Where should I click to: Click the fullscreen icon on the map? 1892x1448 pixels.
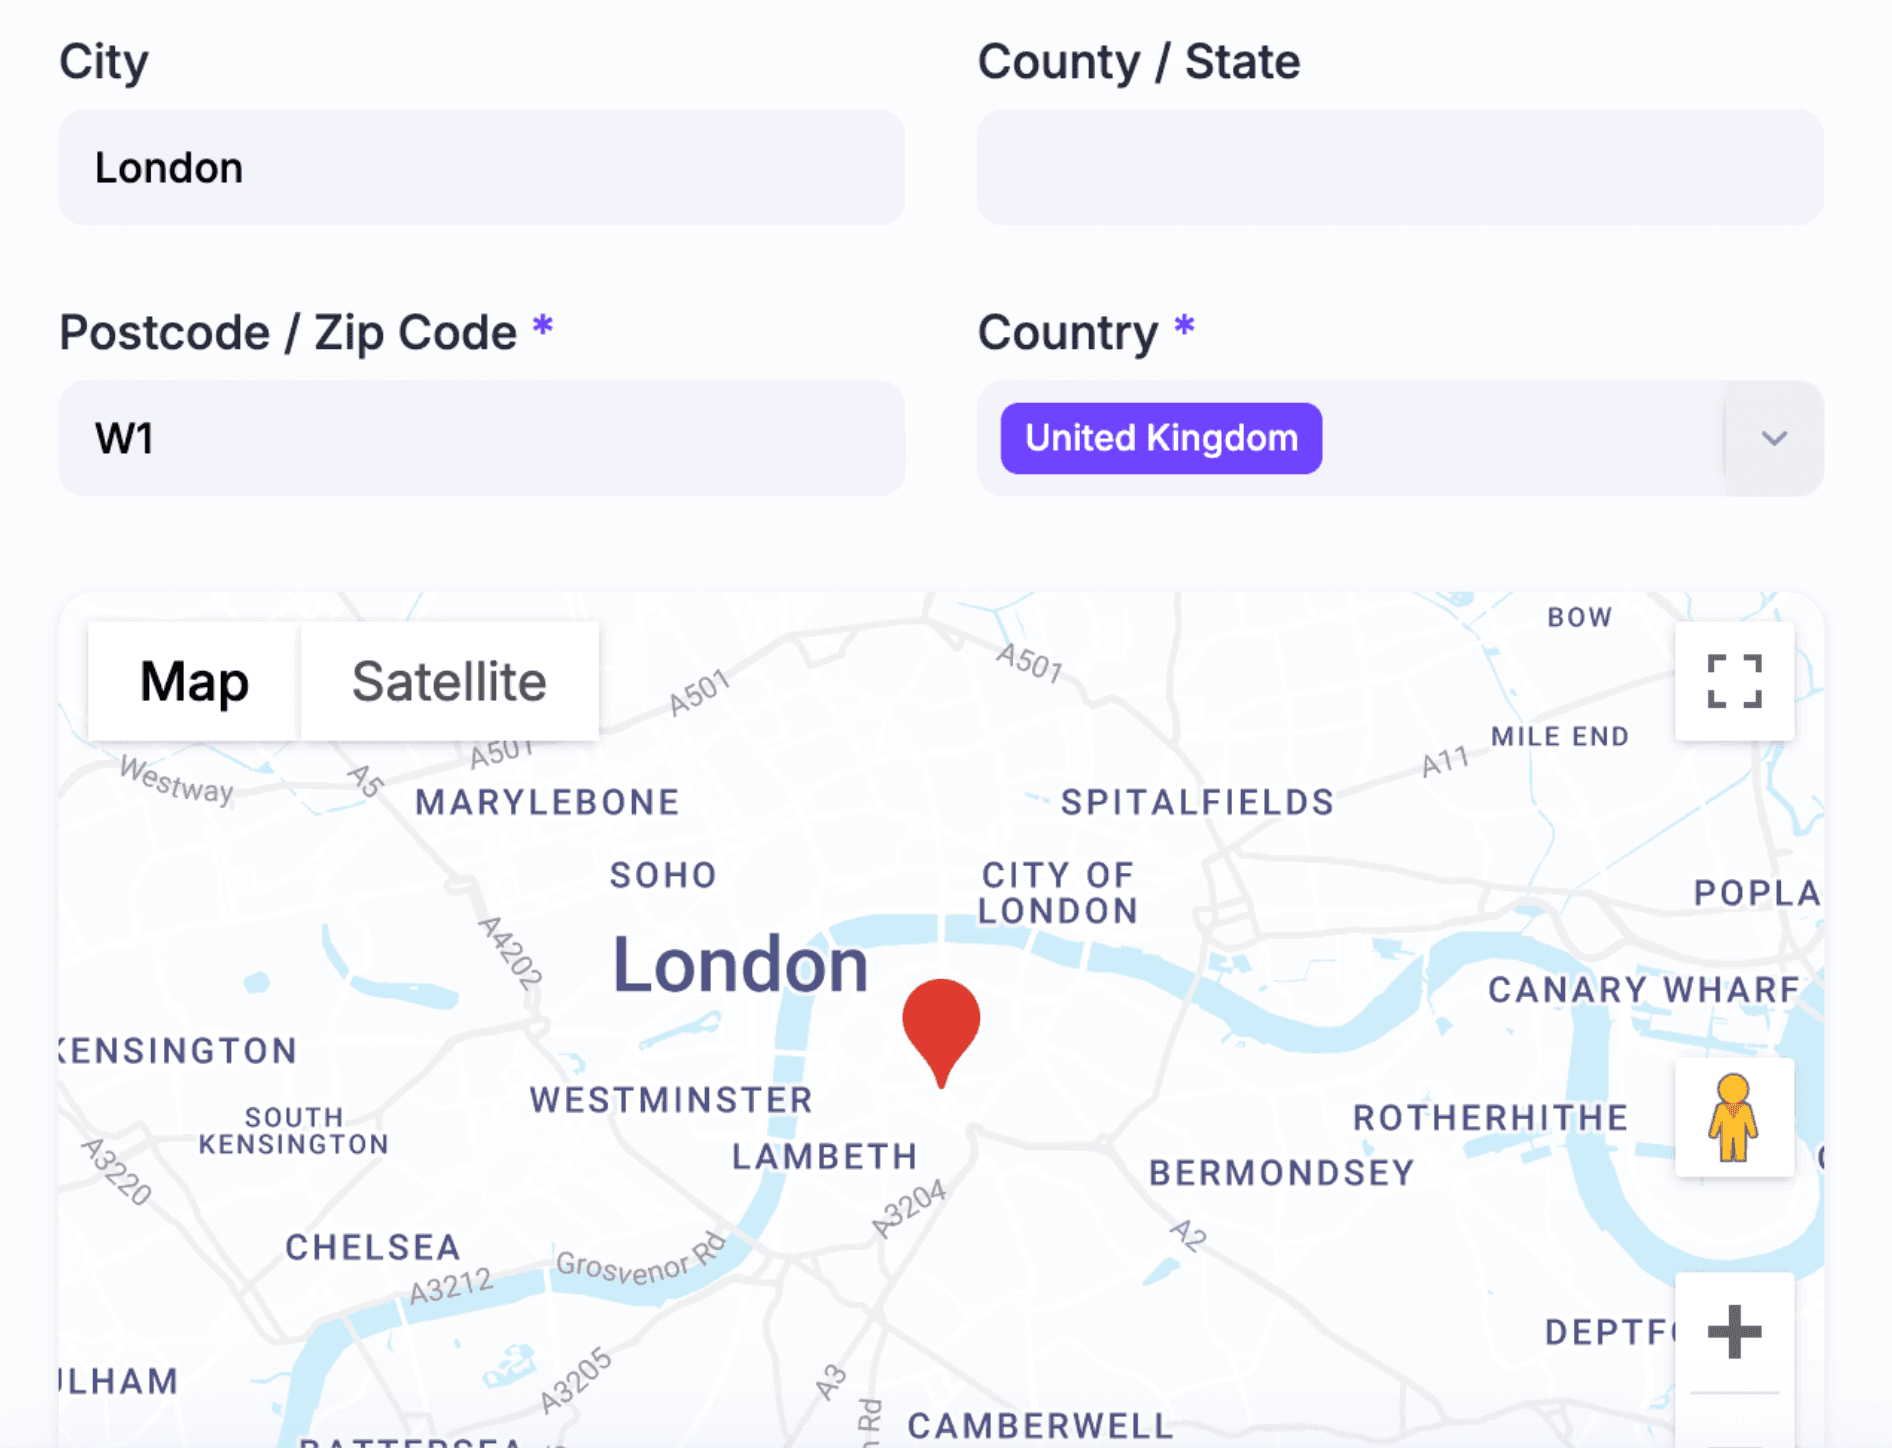point(1735,681)
